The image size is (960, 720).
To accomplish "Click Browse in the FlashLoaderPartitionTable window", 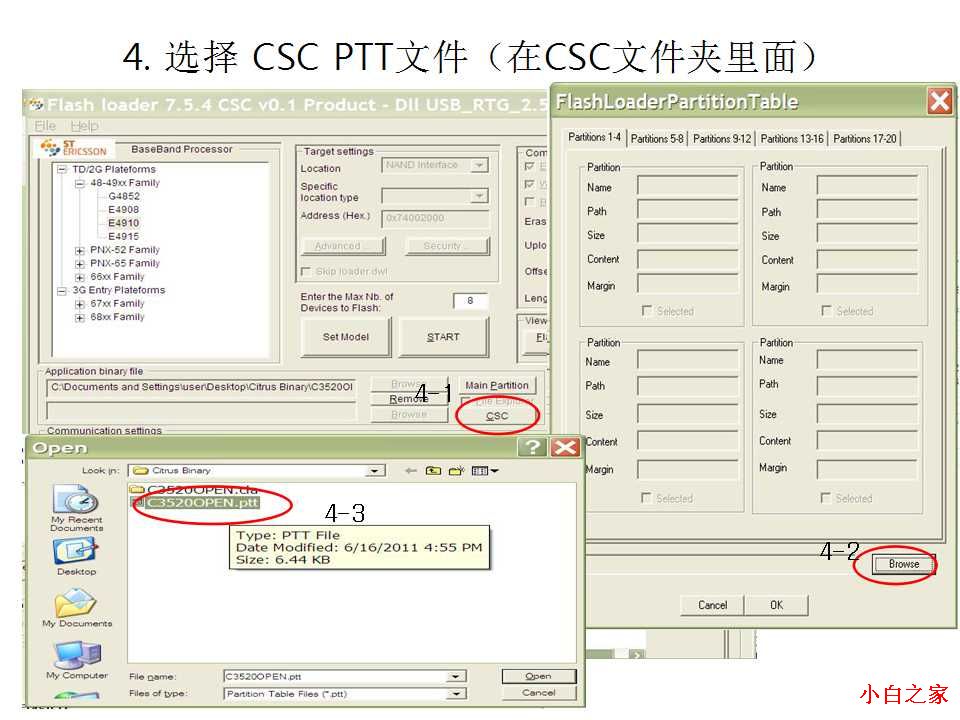I will pos(904,564).
